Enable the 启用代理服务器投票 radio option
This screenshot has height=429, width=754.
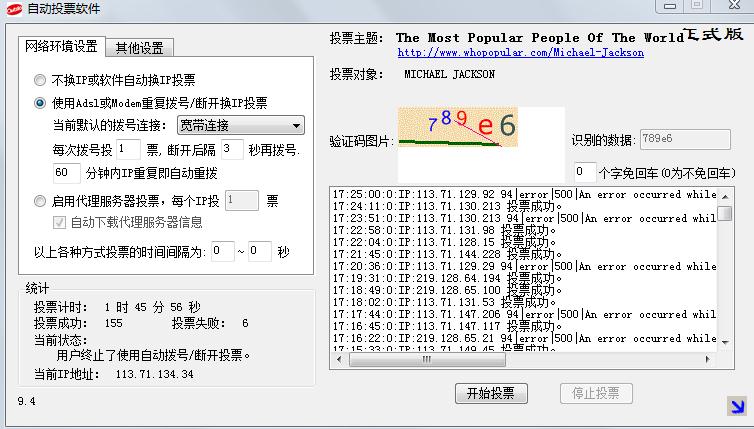pos(40,200)
